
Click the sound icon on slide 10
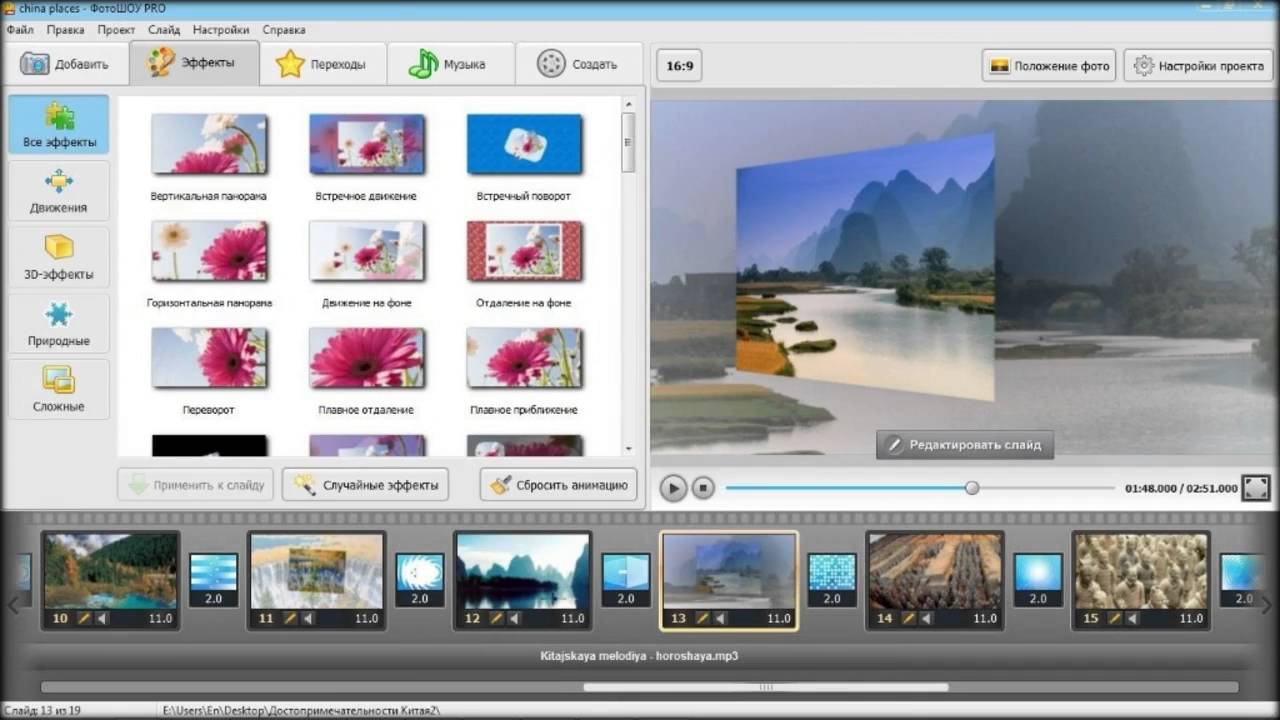pyautogui.click(x=101, y=619)
